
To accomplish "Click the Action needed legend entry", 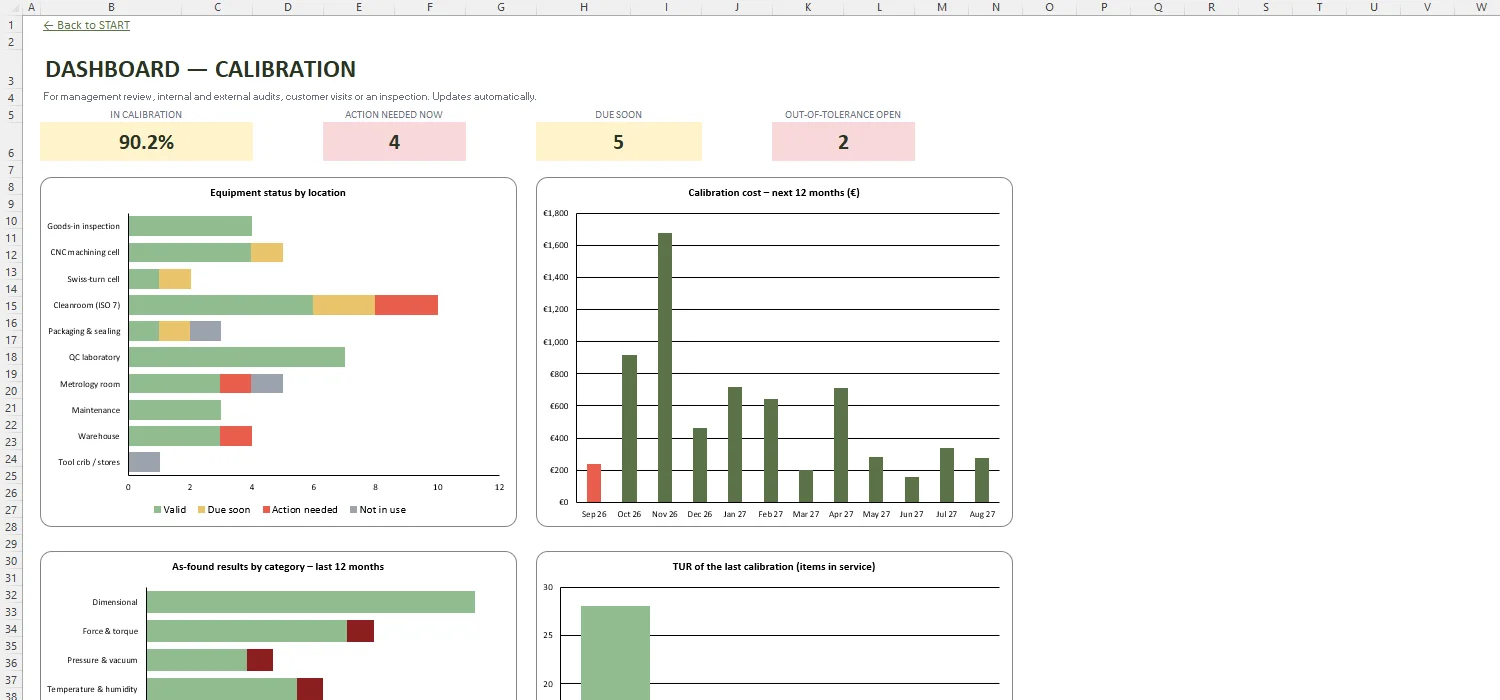I will [x=300, y=510].
